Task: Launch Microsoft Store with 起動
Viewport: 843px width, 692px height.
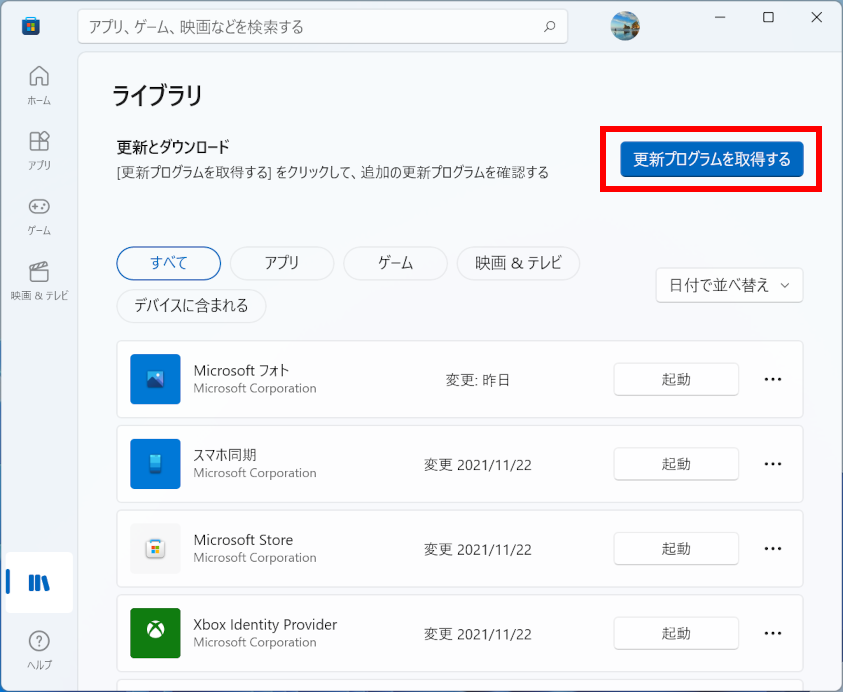Action: pyautogui.click(x=676, y=549)
